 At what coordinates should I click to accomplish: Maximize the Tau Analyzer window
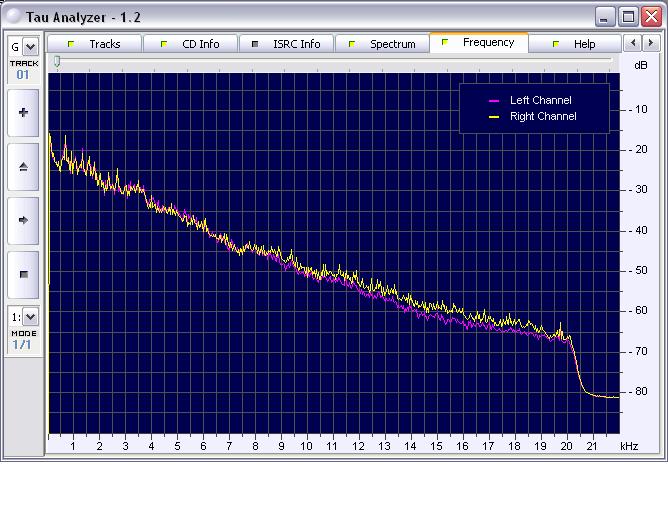tap(628, 16)
